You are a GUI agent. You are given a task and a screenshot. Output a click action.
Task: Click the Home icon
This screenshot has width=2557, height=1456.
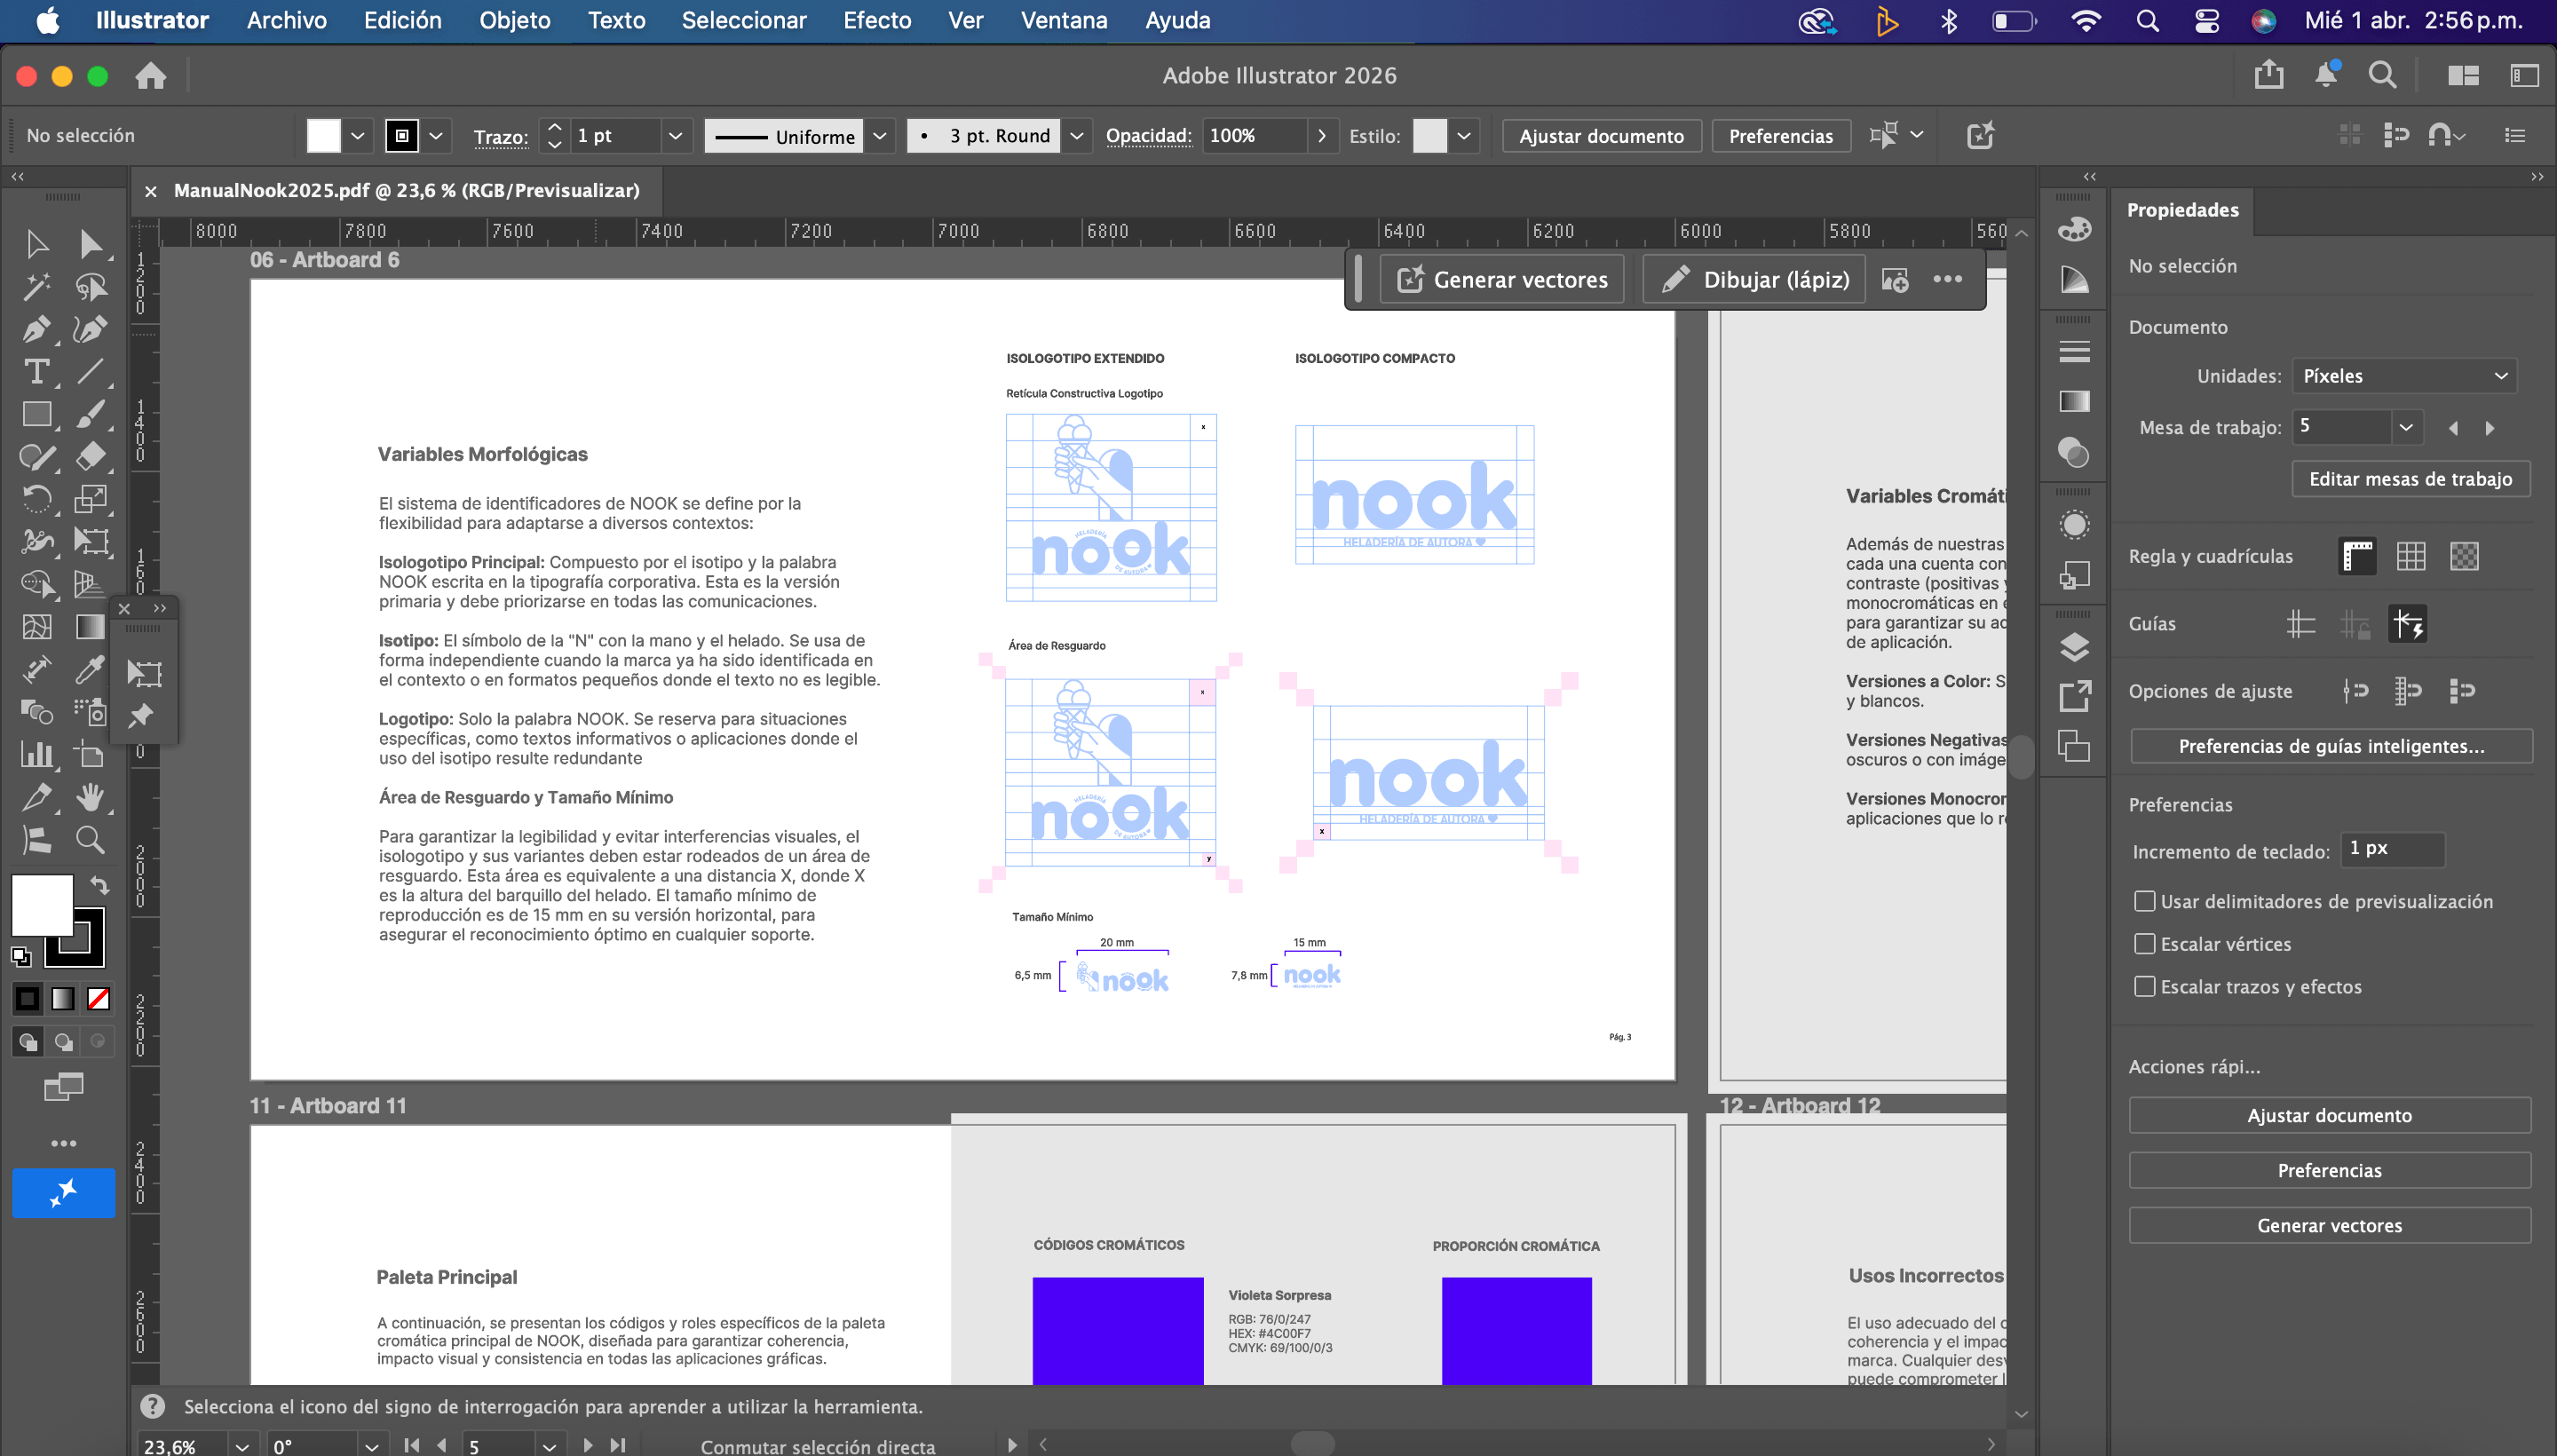[151, 76]
